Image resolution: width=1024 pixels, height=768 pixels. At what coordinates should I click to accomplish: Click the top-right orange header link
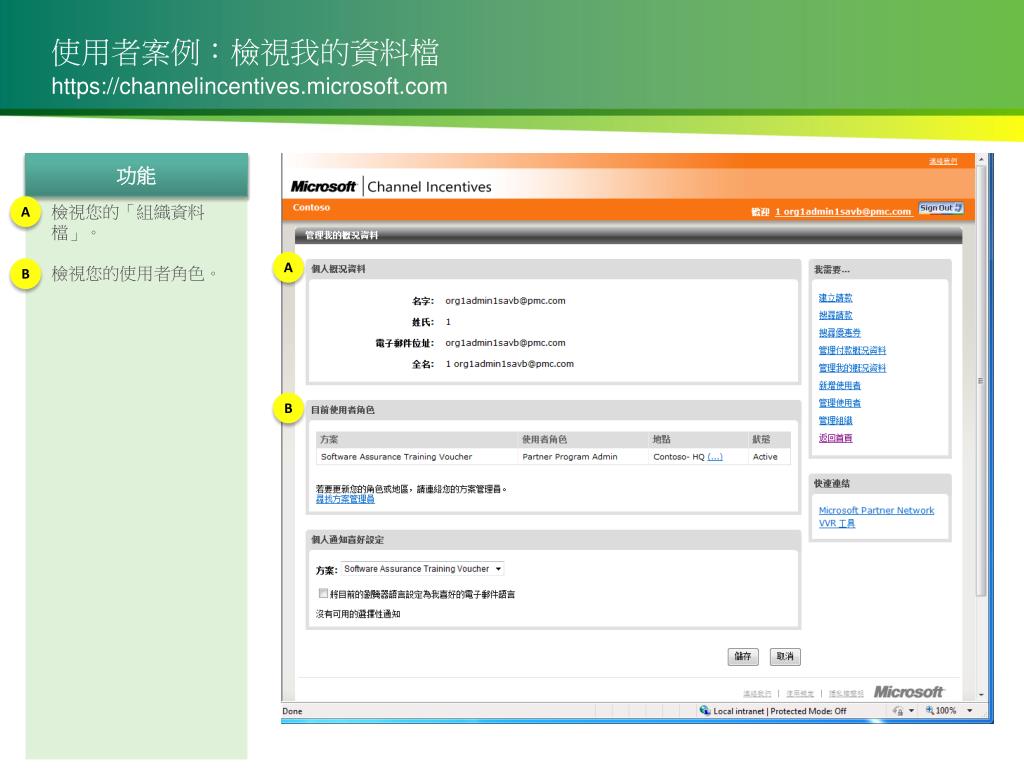943,161
